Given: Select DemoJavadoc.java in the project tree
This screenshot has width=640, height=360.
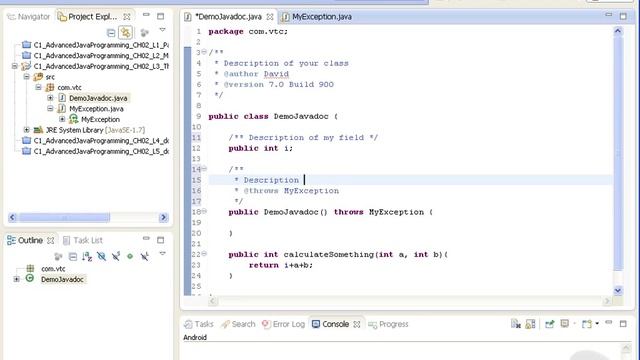Looking at the screenshot, I should 98,98.
